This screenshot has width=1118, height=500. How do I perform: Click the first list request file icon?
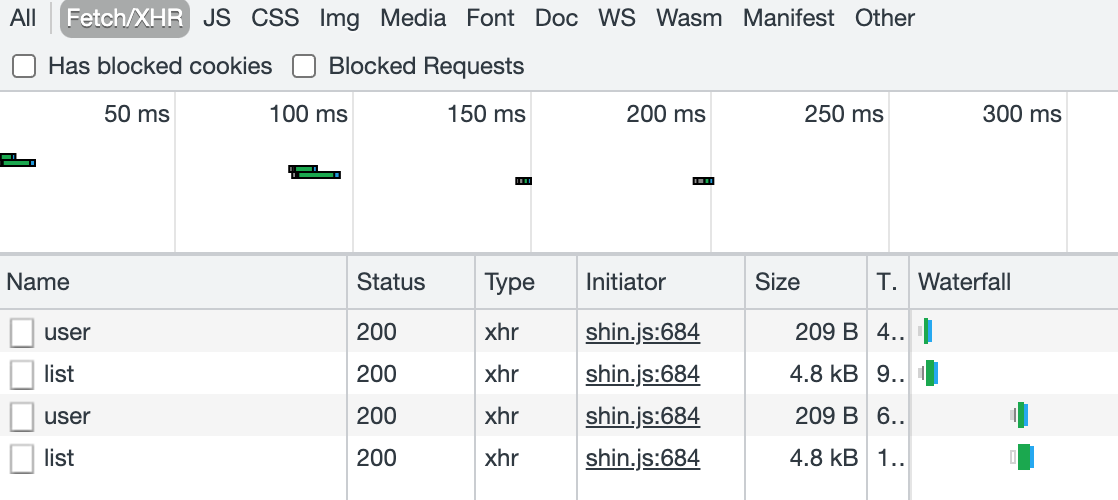coord(22,374)
